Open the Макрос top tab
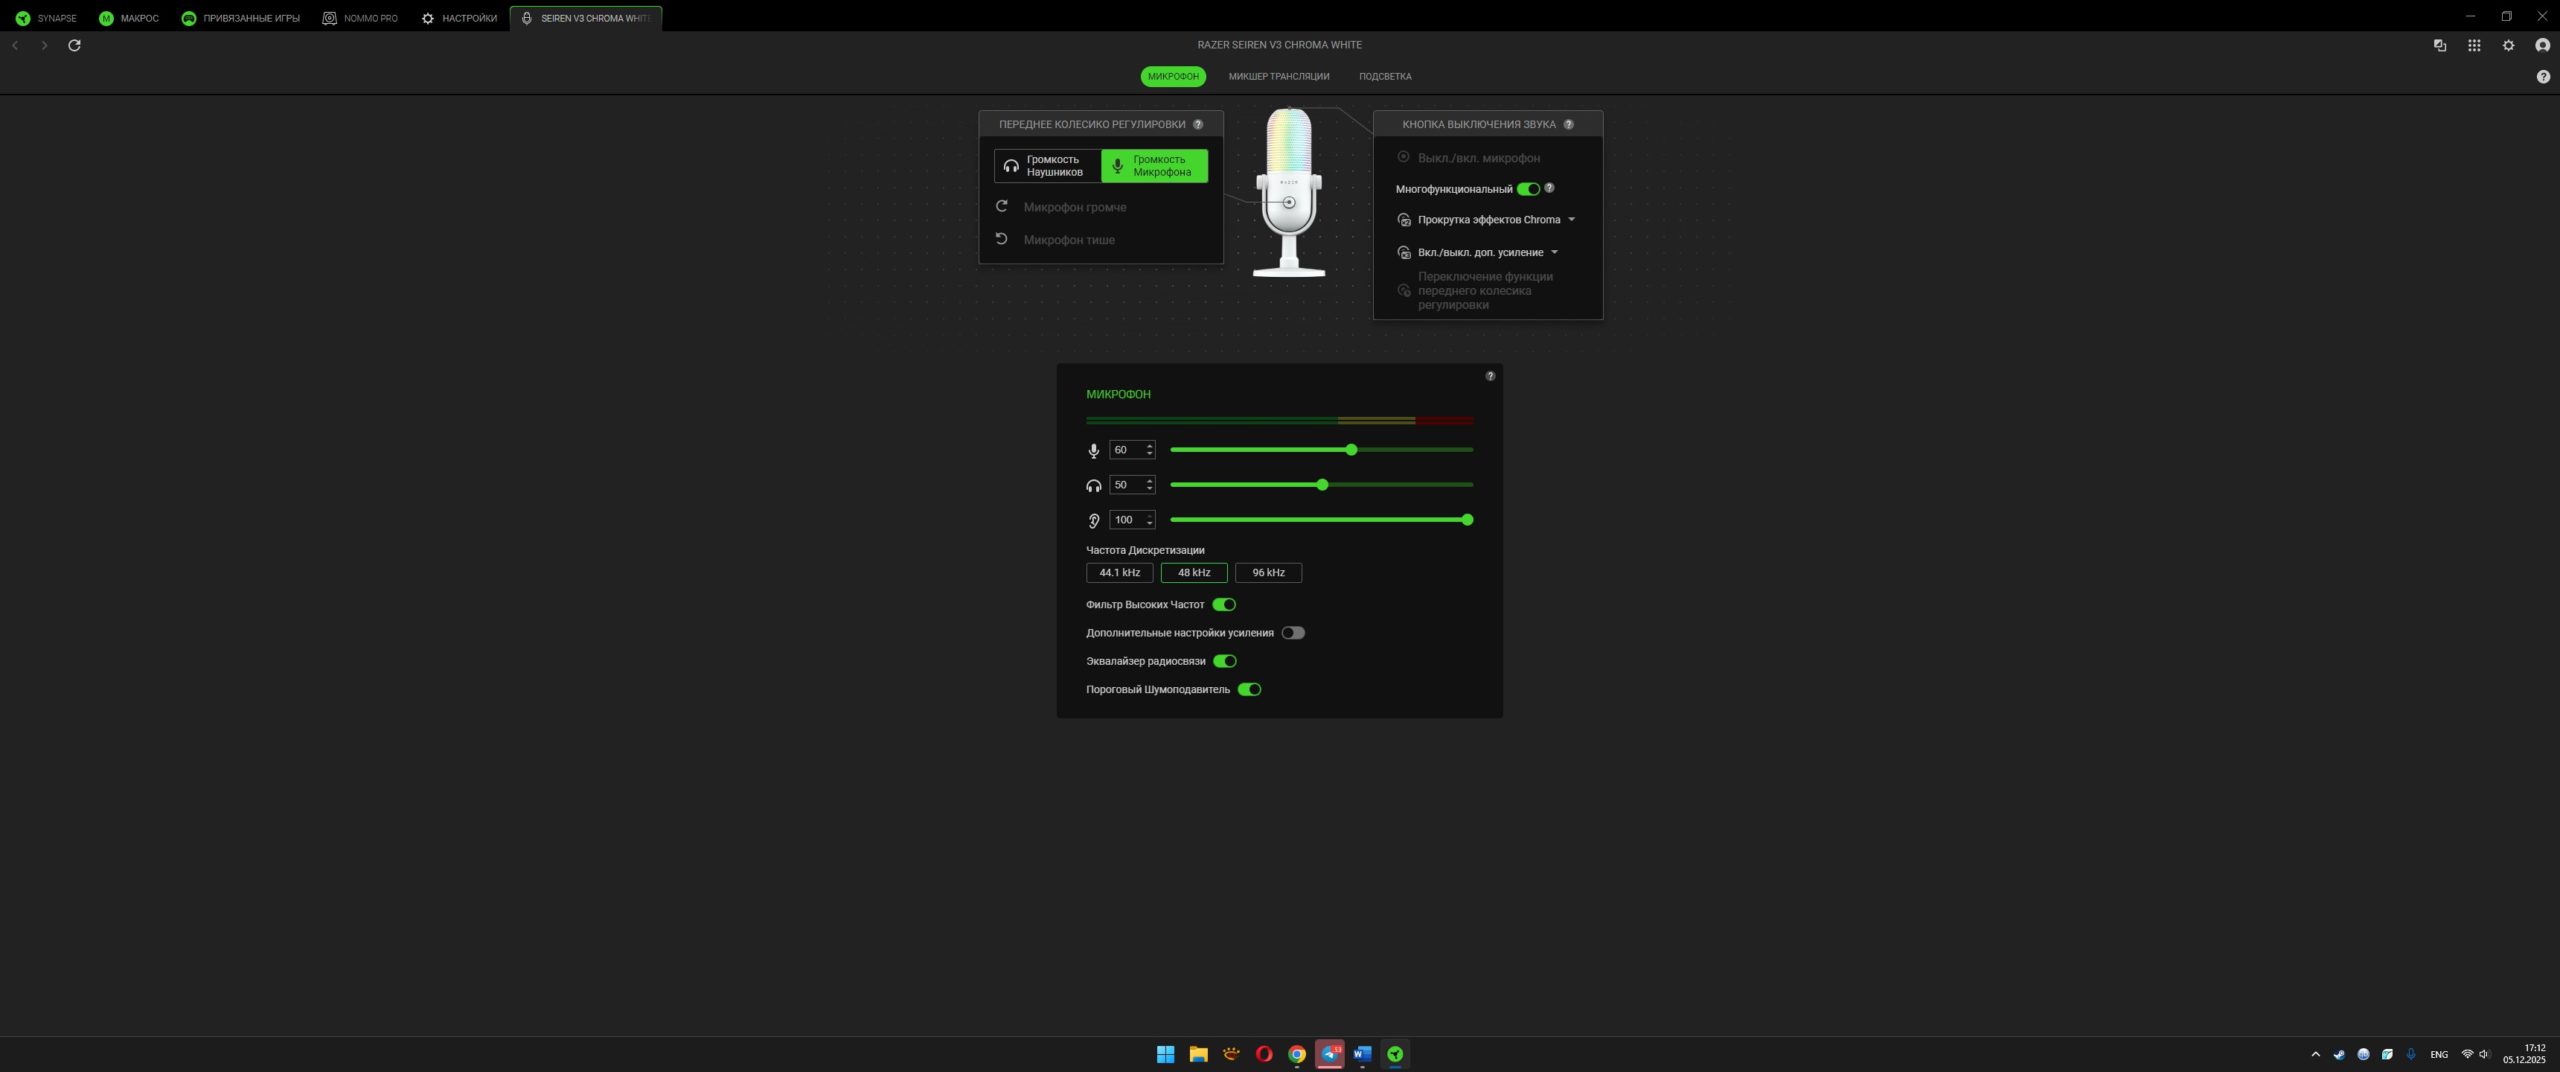 pos(129,18)
